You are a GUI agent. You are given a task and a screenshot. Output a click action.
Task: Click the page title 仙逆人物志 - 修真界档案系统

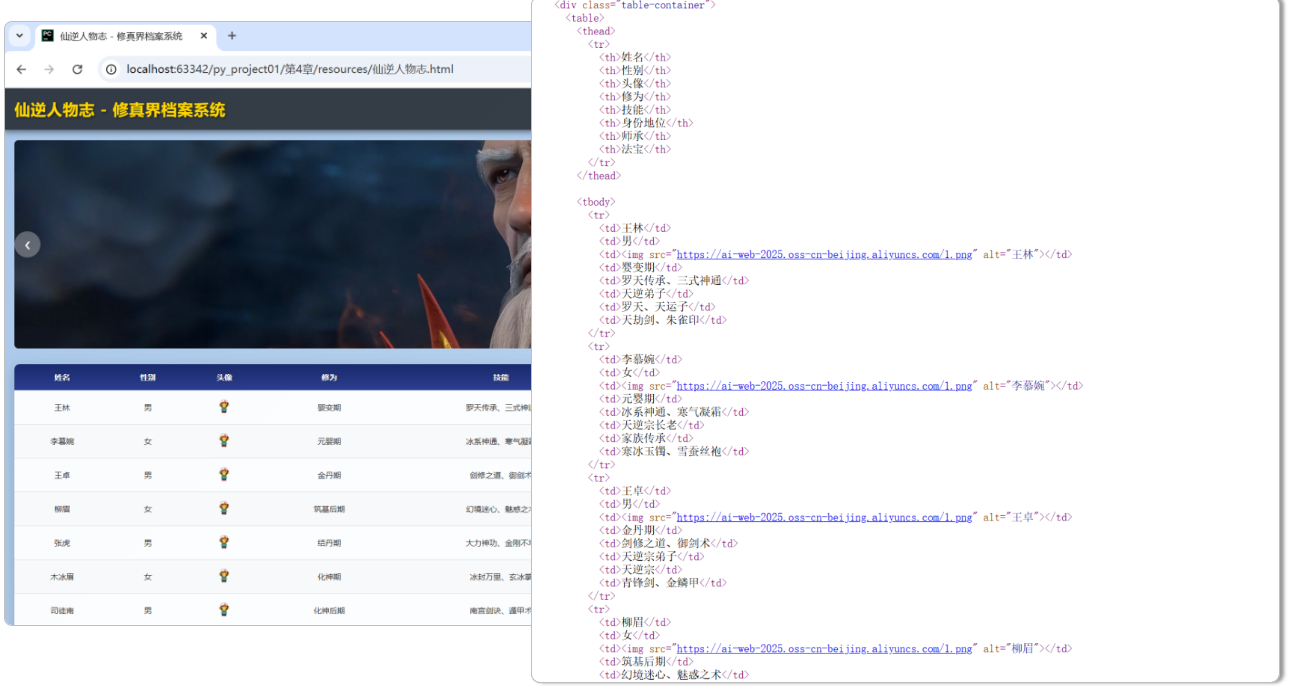click(x=120, y=110)
